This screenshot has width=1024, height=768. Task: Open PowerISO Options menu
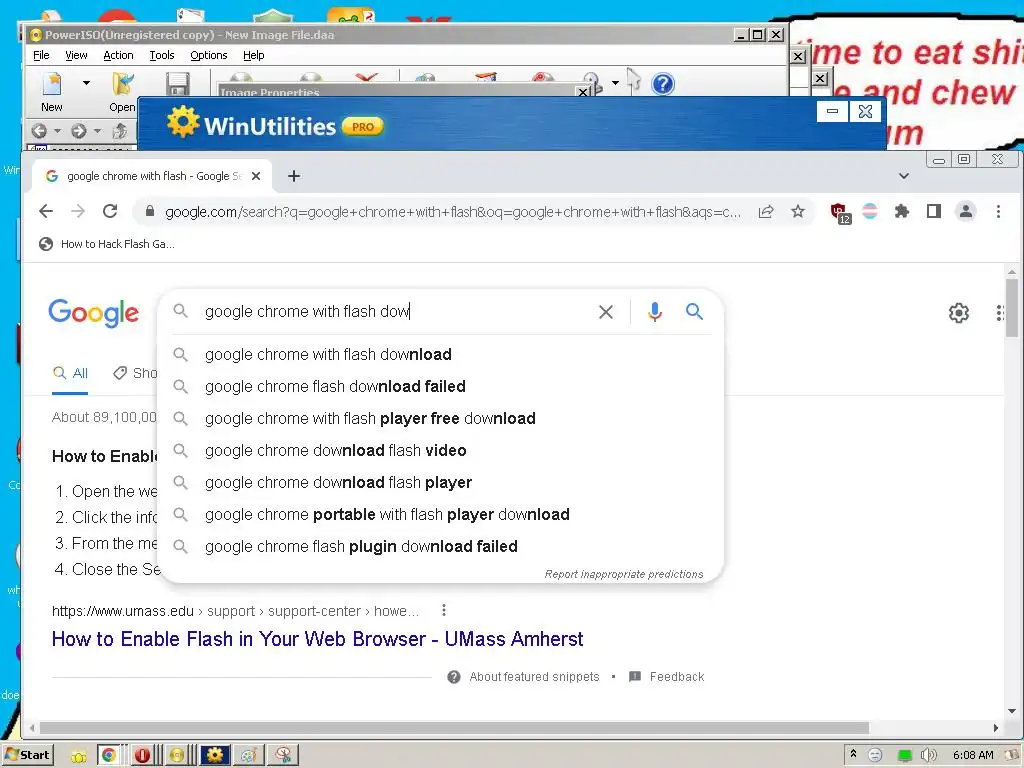coord(209,56)
